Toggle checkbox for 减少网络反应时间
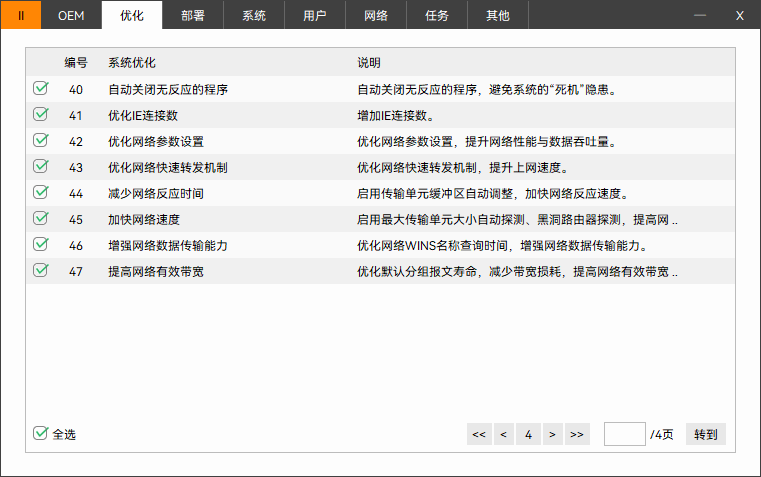 click(x=41, y=192)
